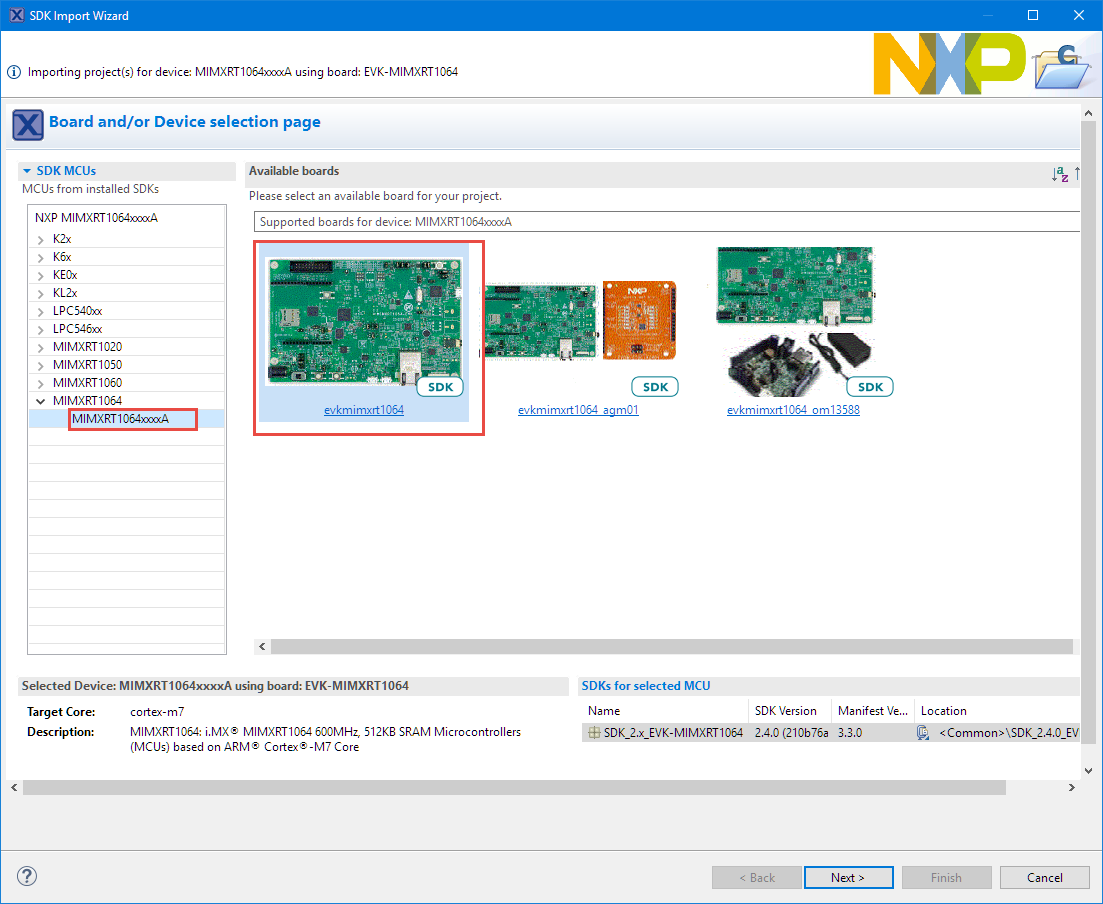Collapse the SDK MCUs section header
Screen dimensions: 1103x904
pos(27,171)
